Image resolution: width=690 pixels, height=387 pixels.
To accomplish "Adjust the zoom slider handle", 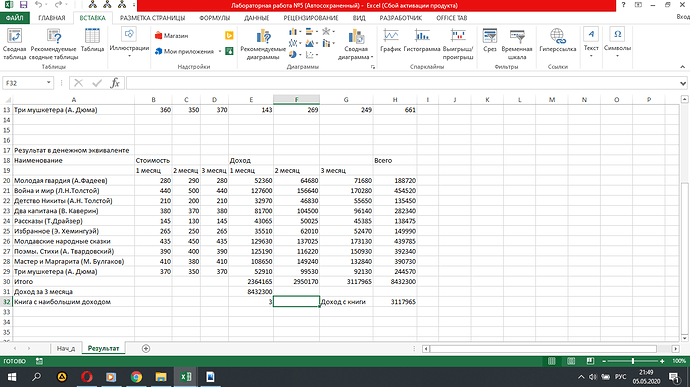I will coord(633,361).
